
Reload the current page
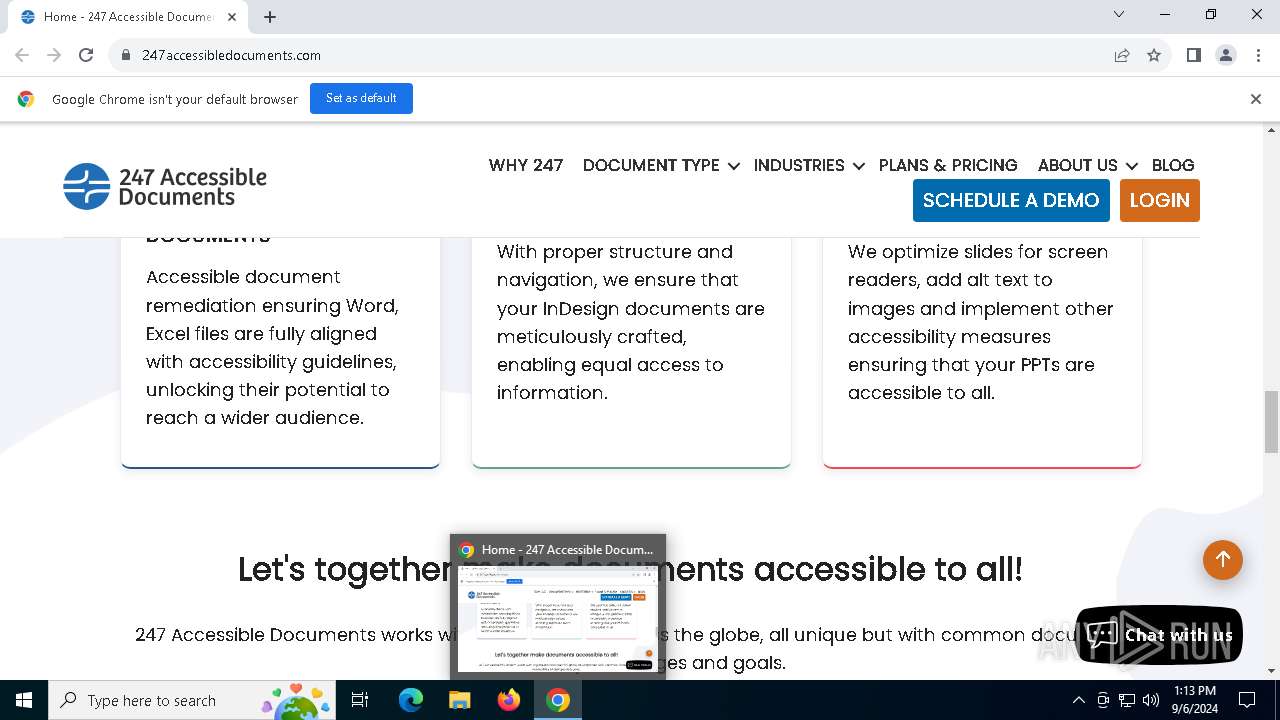tap(86, 55)
